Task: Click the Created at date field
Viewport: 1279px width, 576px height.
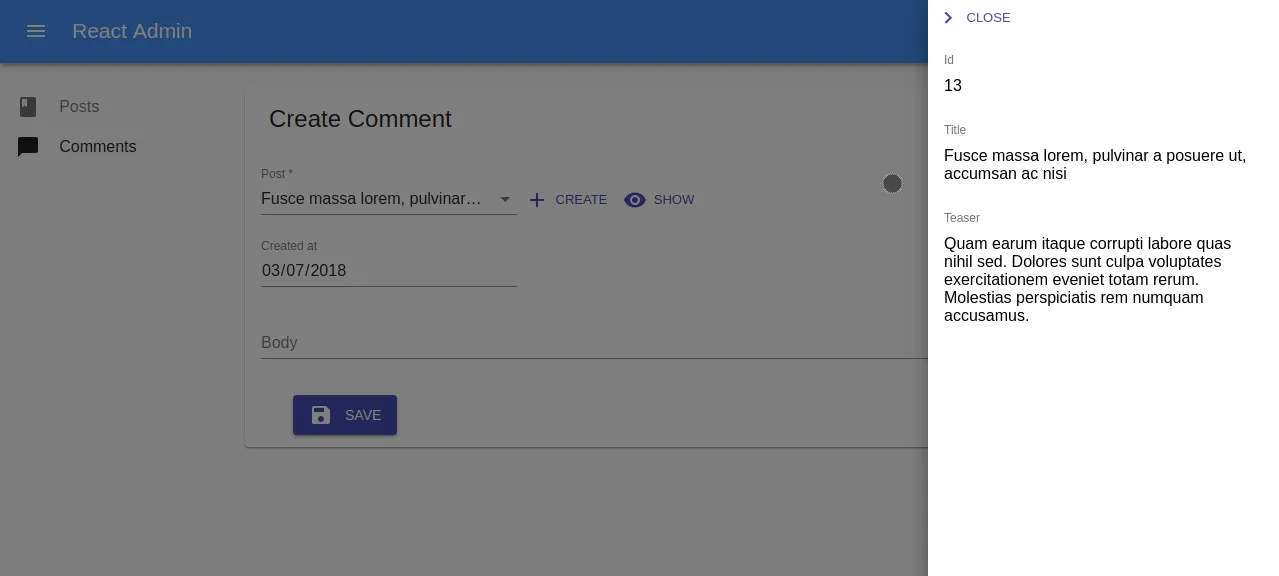Action: 388,271
